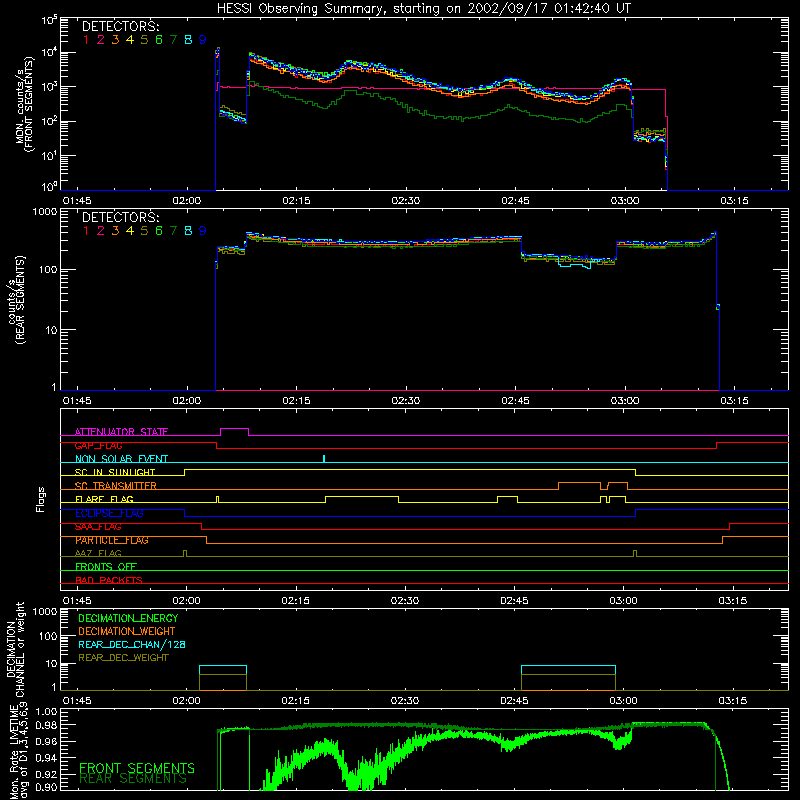Image resolution: width=800 pixels, height=800 pixels.
Task: Click the "03:00" tick under rear segments plot
Action: pos(624,401)
